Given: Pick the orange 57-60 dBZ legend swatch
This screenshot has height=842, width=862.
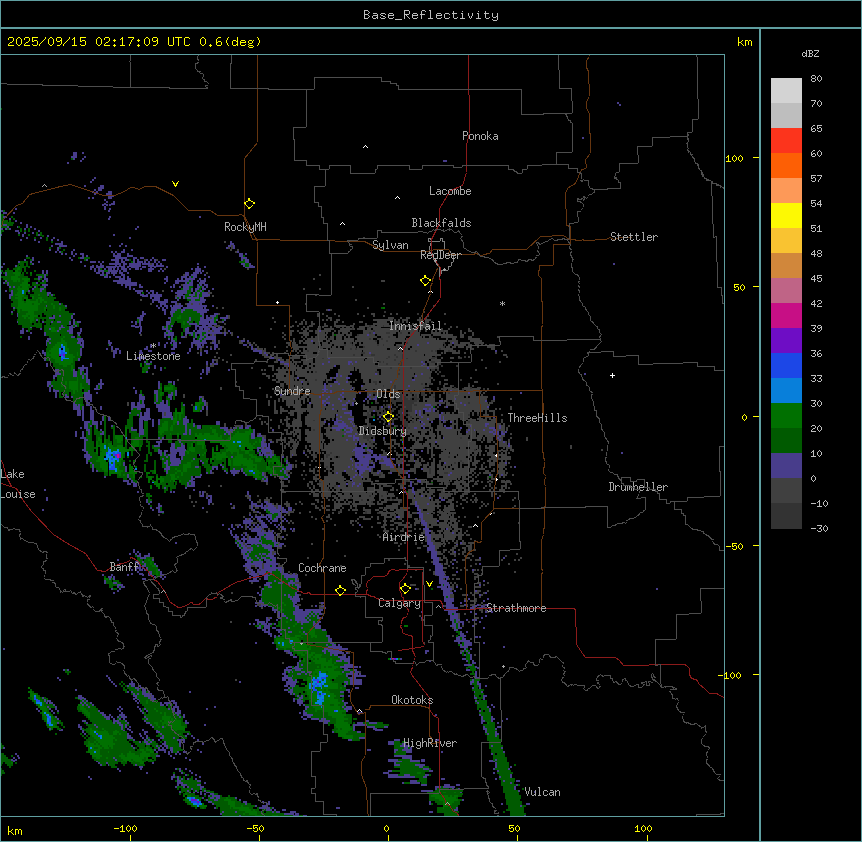Looking at the screenshot, I should 786,165.
